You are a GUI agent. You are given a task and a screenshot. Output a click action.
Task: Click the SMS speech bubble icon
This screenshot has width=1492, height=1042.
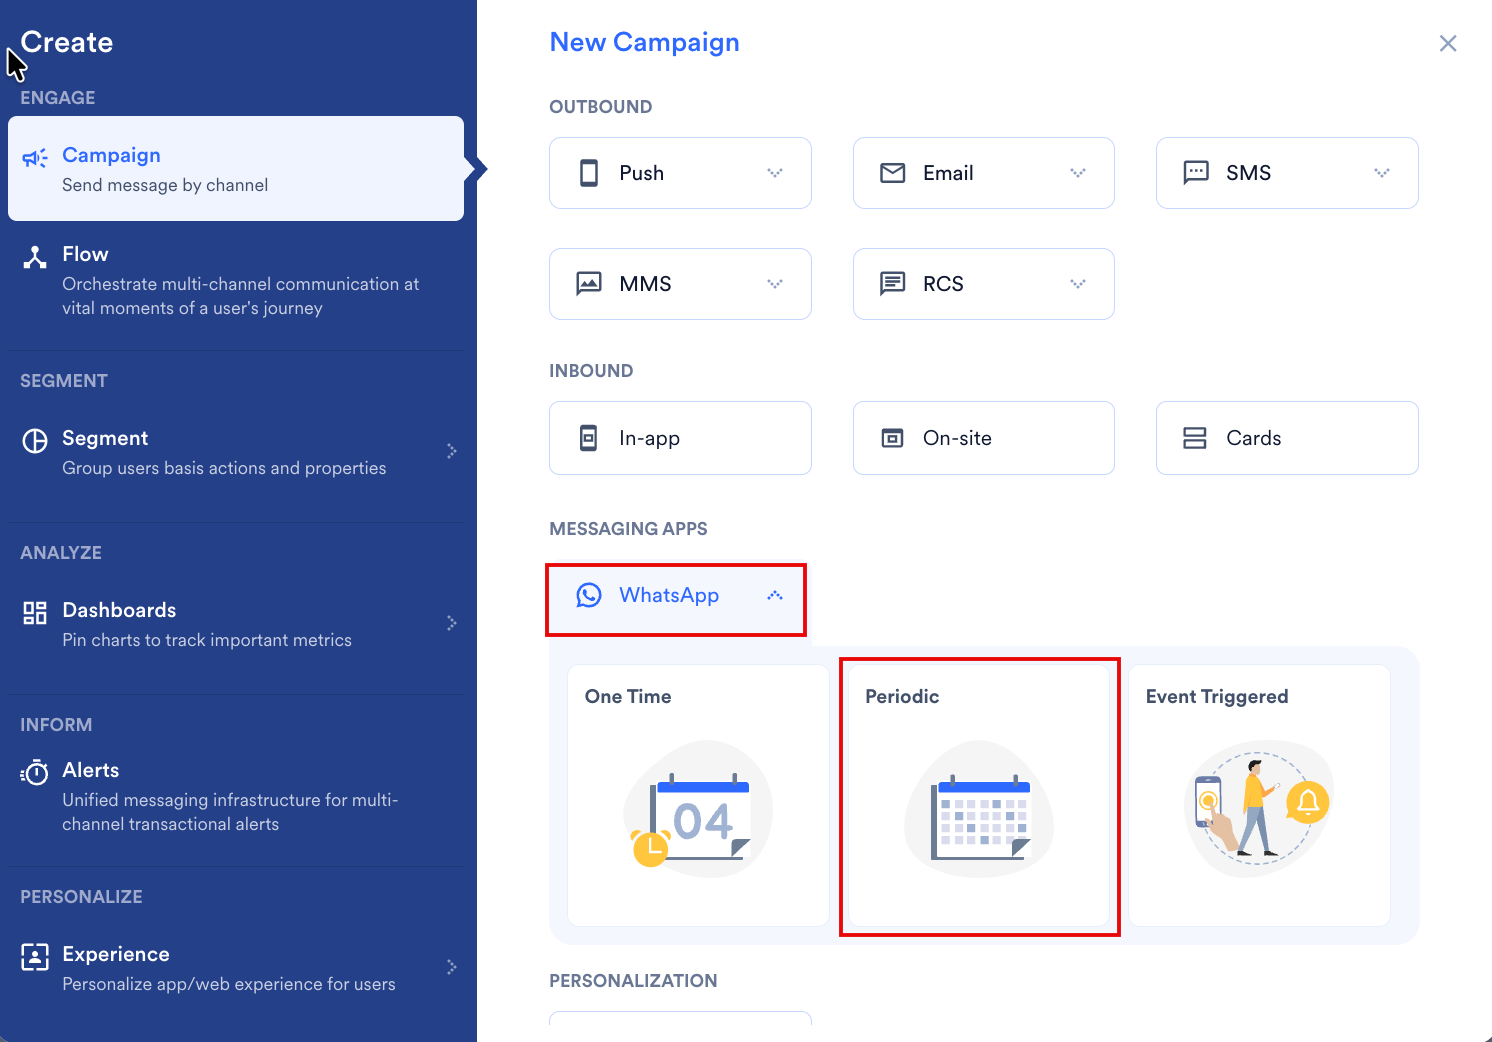1196,173
